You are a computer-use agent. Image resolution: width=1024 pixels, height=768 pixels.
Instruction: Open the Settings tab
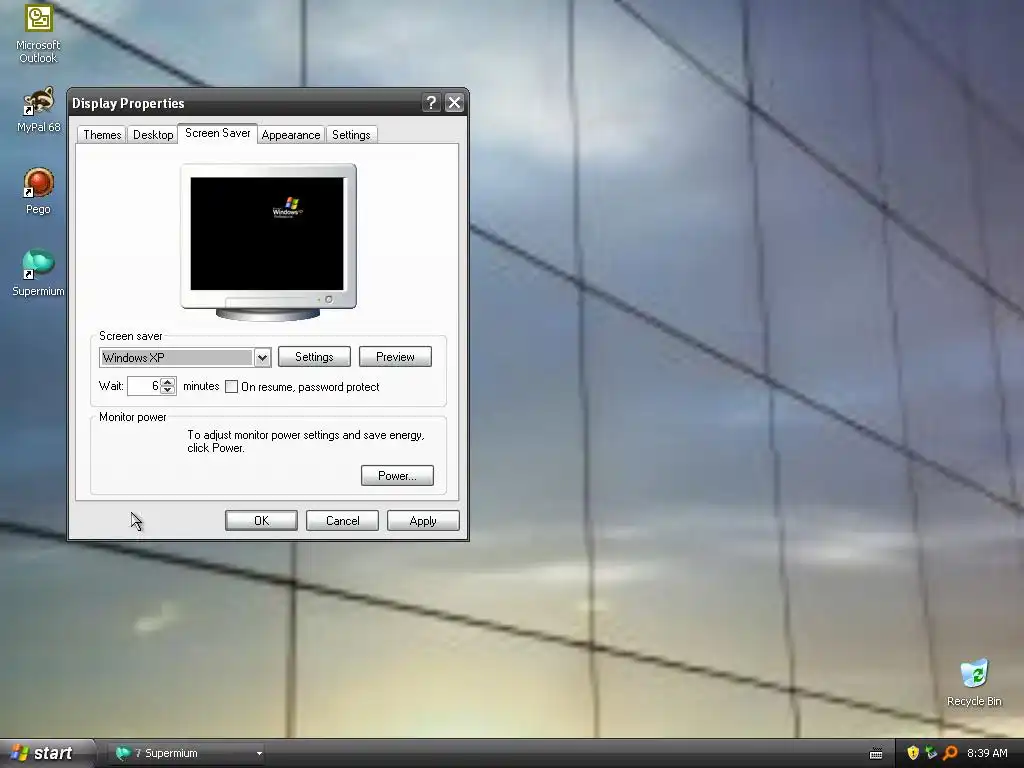tap(351, 135)
